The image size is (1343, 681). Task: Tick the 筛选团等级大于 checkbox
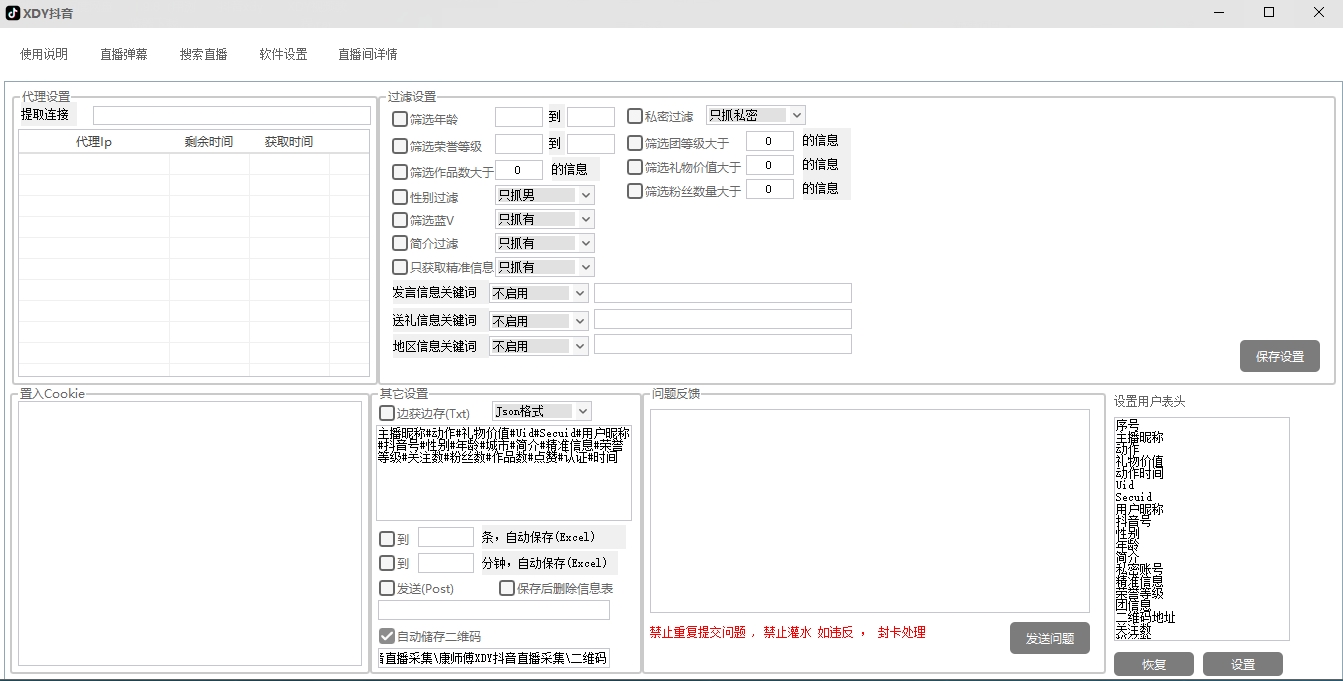[635, 143]
